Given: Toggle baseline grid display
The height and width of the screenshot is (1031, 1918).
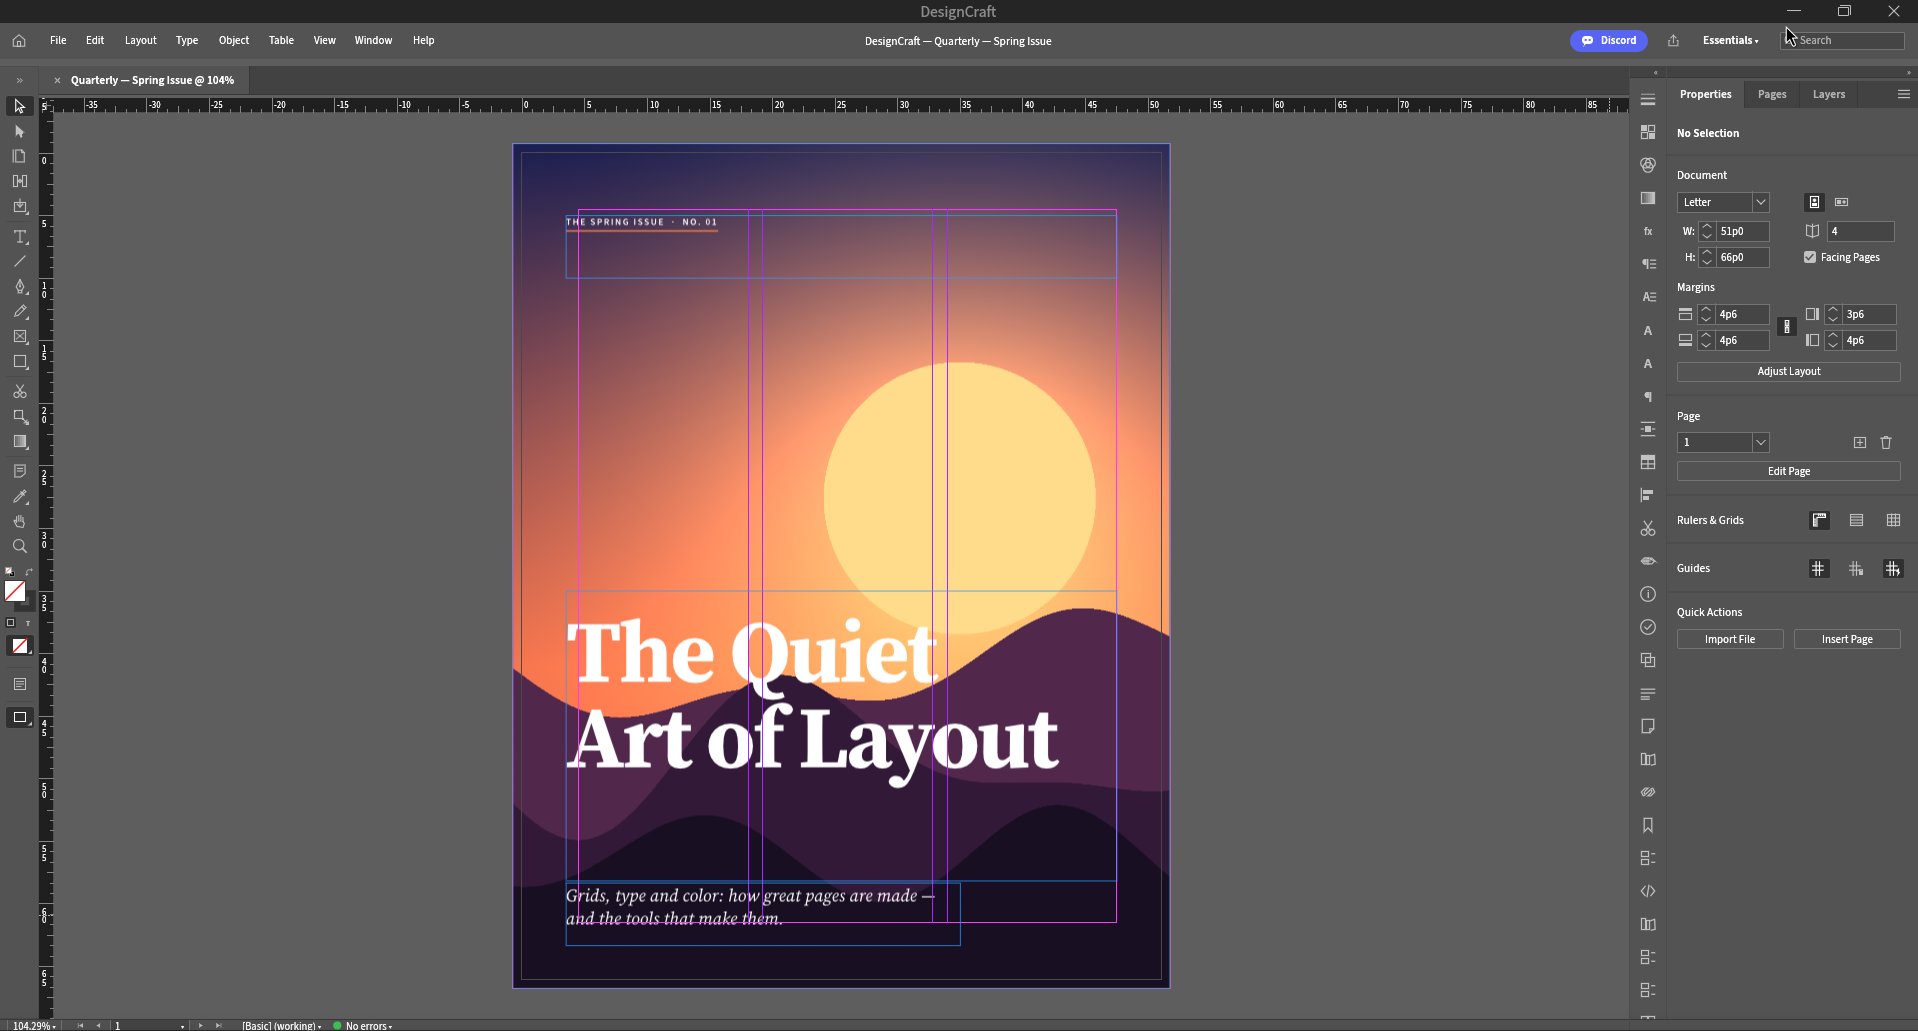Looking at the screenshot, I should (1857, 520).
